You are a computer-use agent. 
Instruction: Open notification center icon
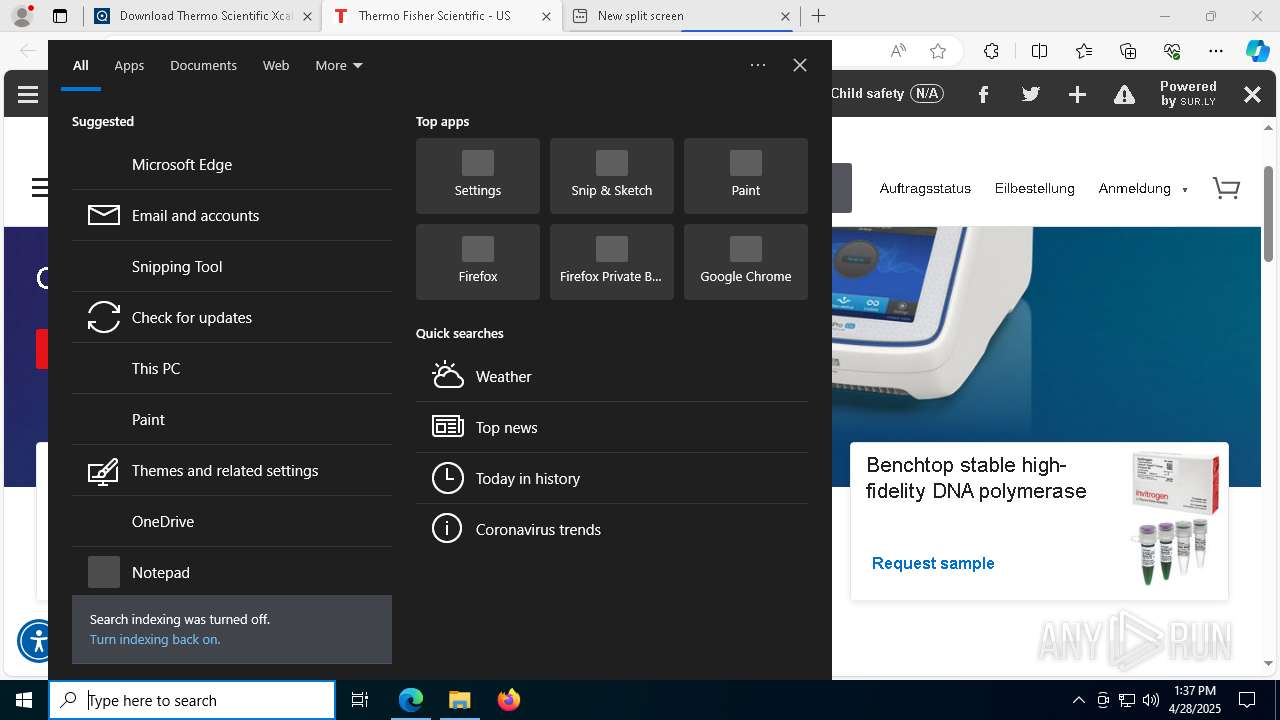[1247, 700]
